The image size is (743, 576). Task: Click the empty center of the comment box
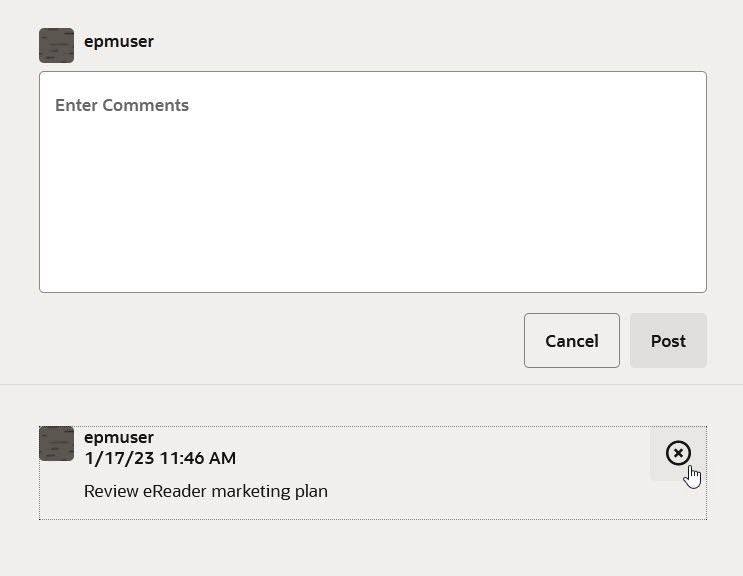[x=372, y=200]
